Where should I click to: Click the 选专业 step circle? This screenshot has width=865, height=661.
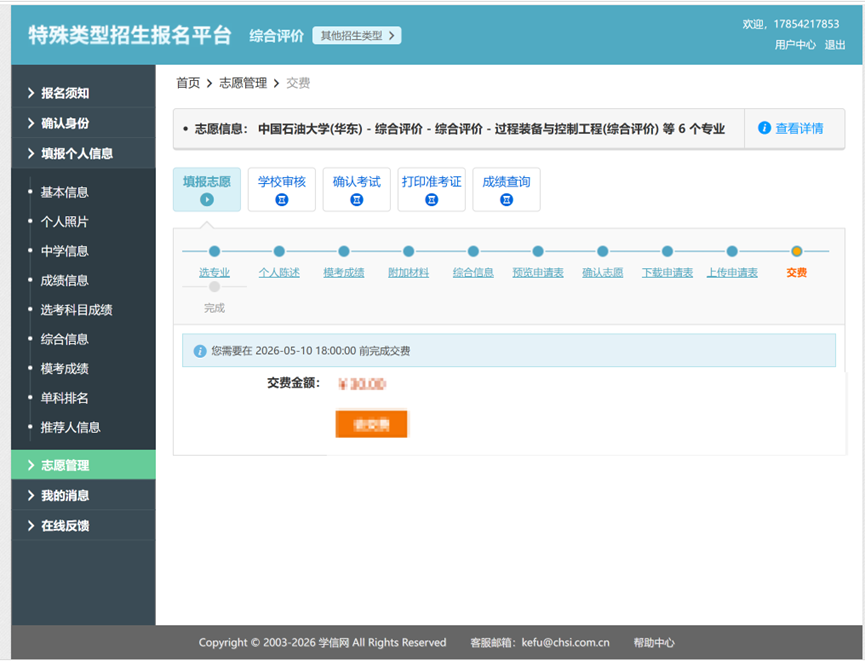(215, 251)
